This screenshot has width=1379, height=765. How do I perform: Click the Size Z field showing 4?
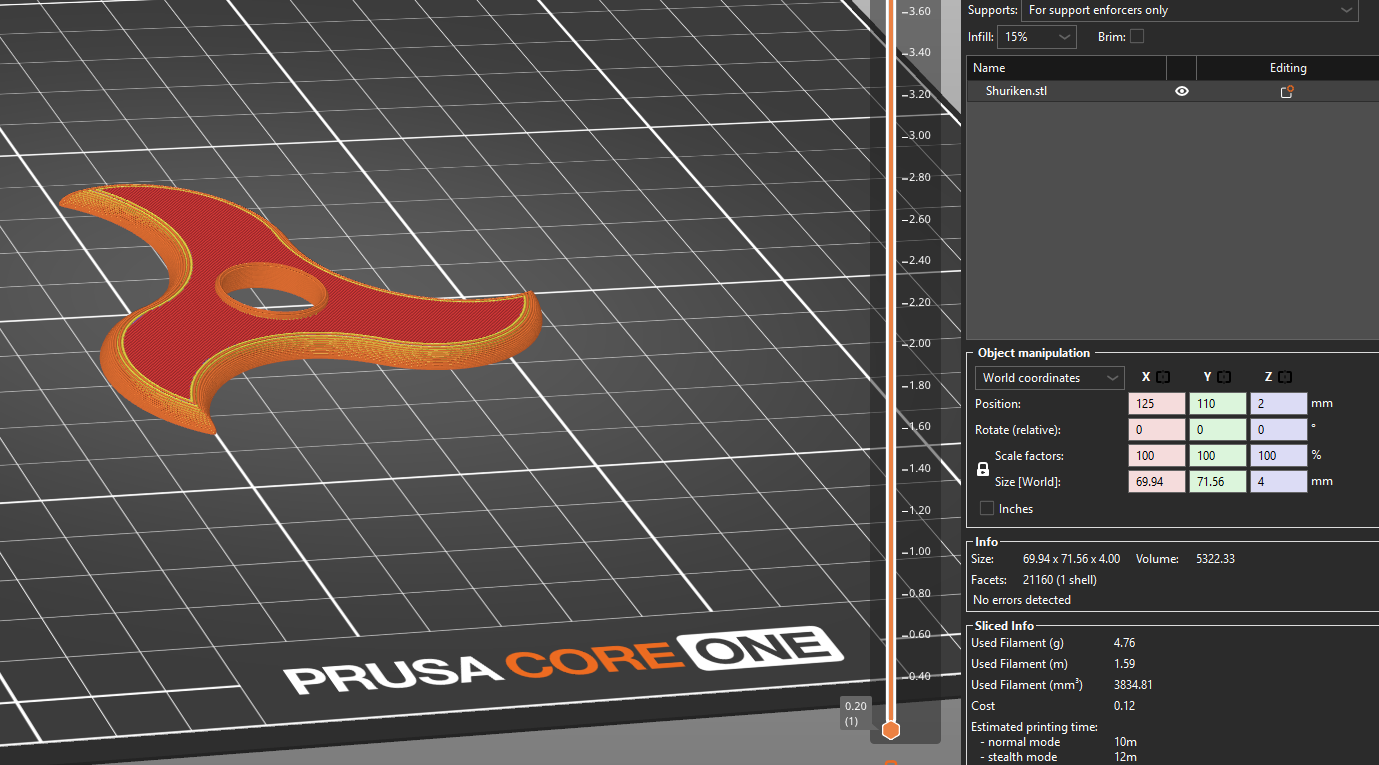1278,482
